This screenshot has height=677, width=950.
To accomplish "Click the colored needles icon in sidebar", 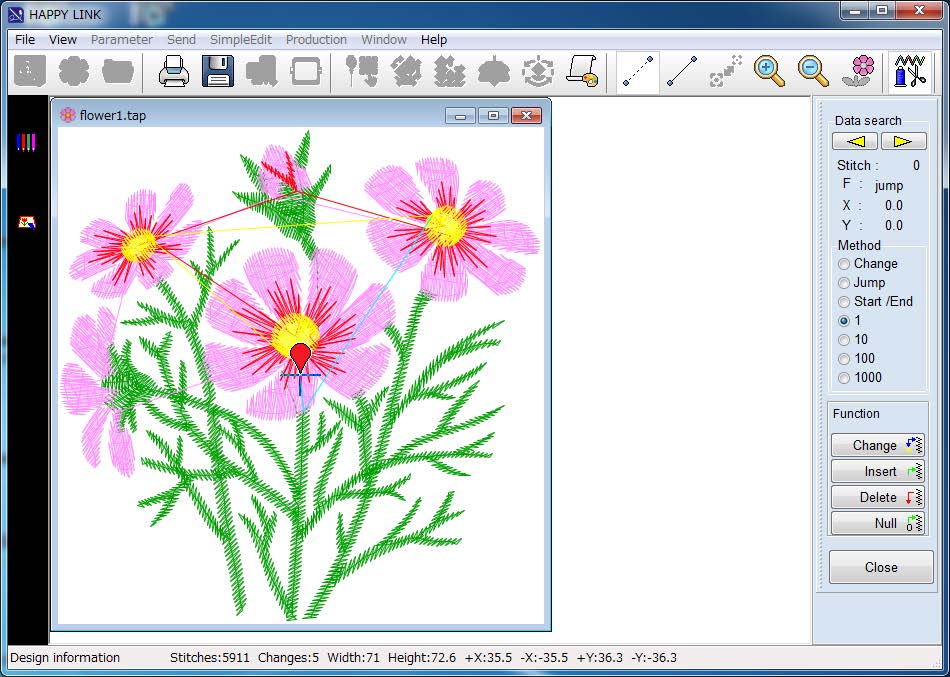I will pyautogui.click(x=26, y=143).
